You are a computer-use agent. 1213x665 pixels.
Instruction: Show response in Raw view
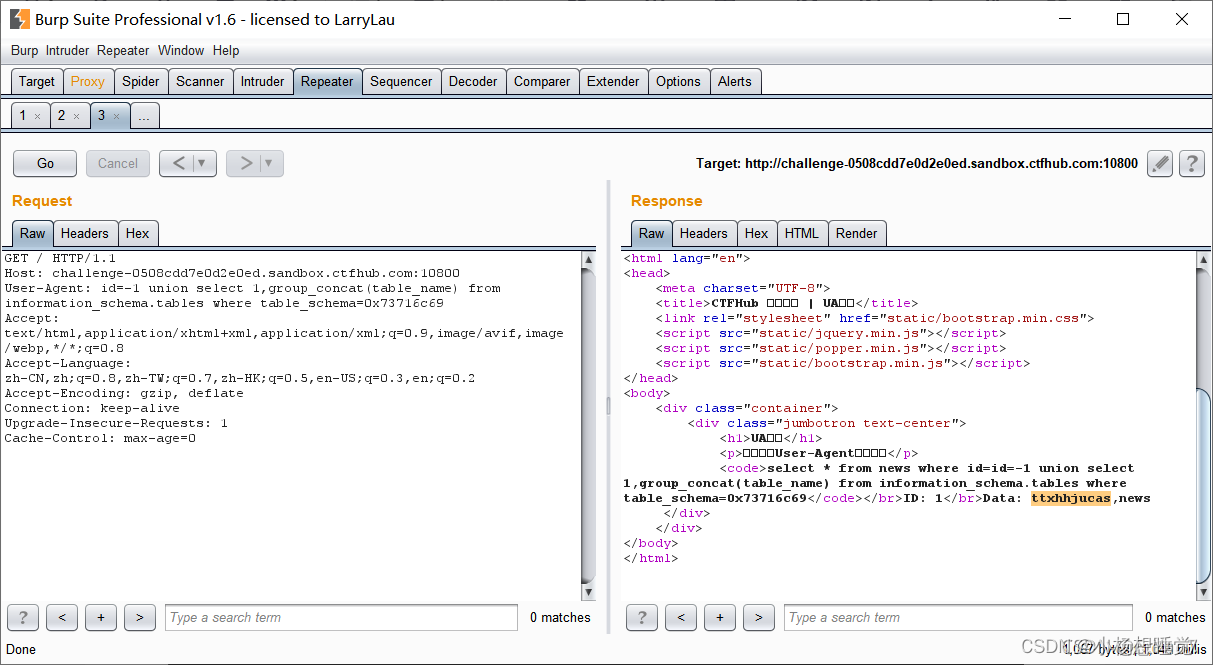coord(652,233)
